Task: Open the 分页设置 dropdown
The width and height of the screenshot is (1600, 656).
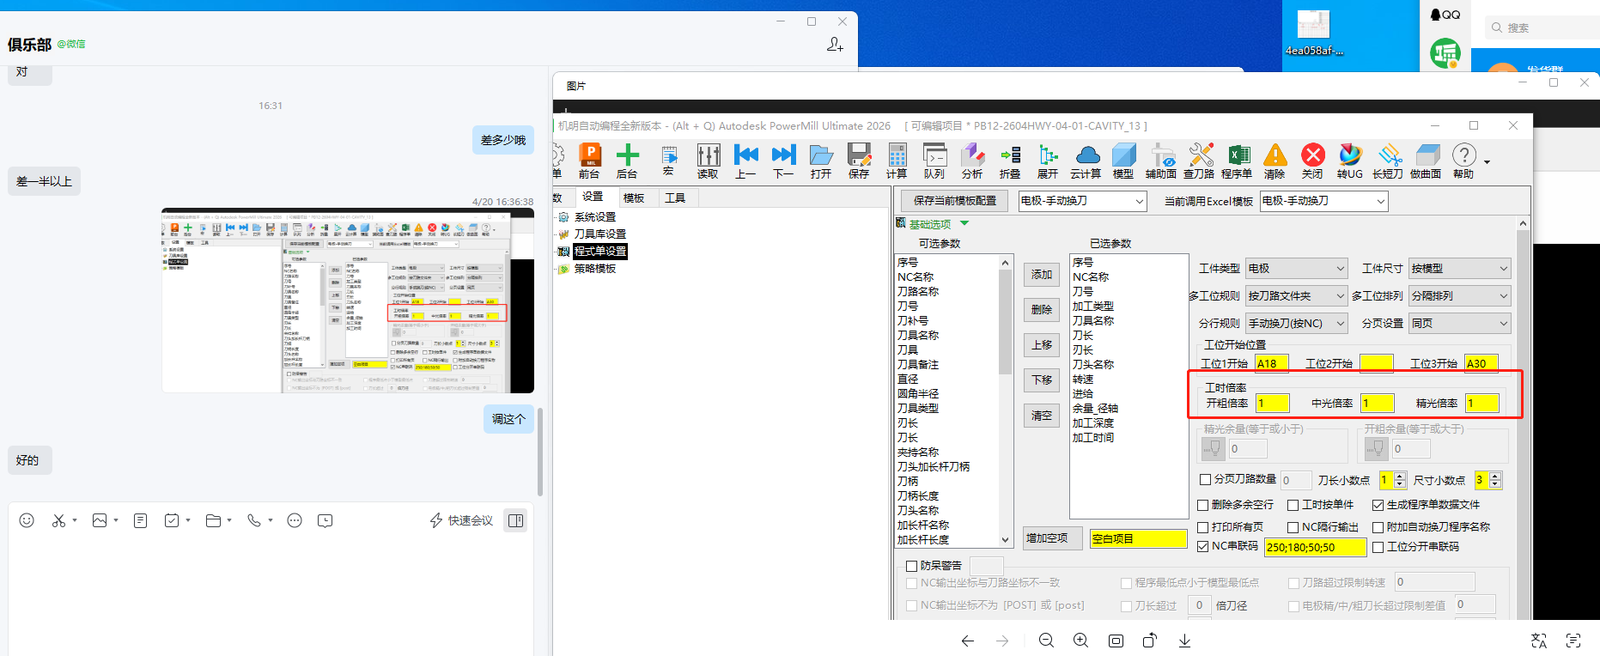Action: [x=1459, y=324]
